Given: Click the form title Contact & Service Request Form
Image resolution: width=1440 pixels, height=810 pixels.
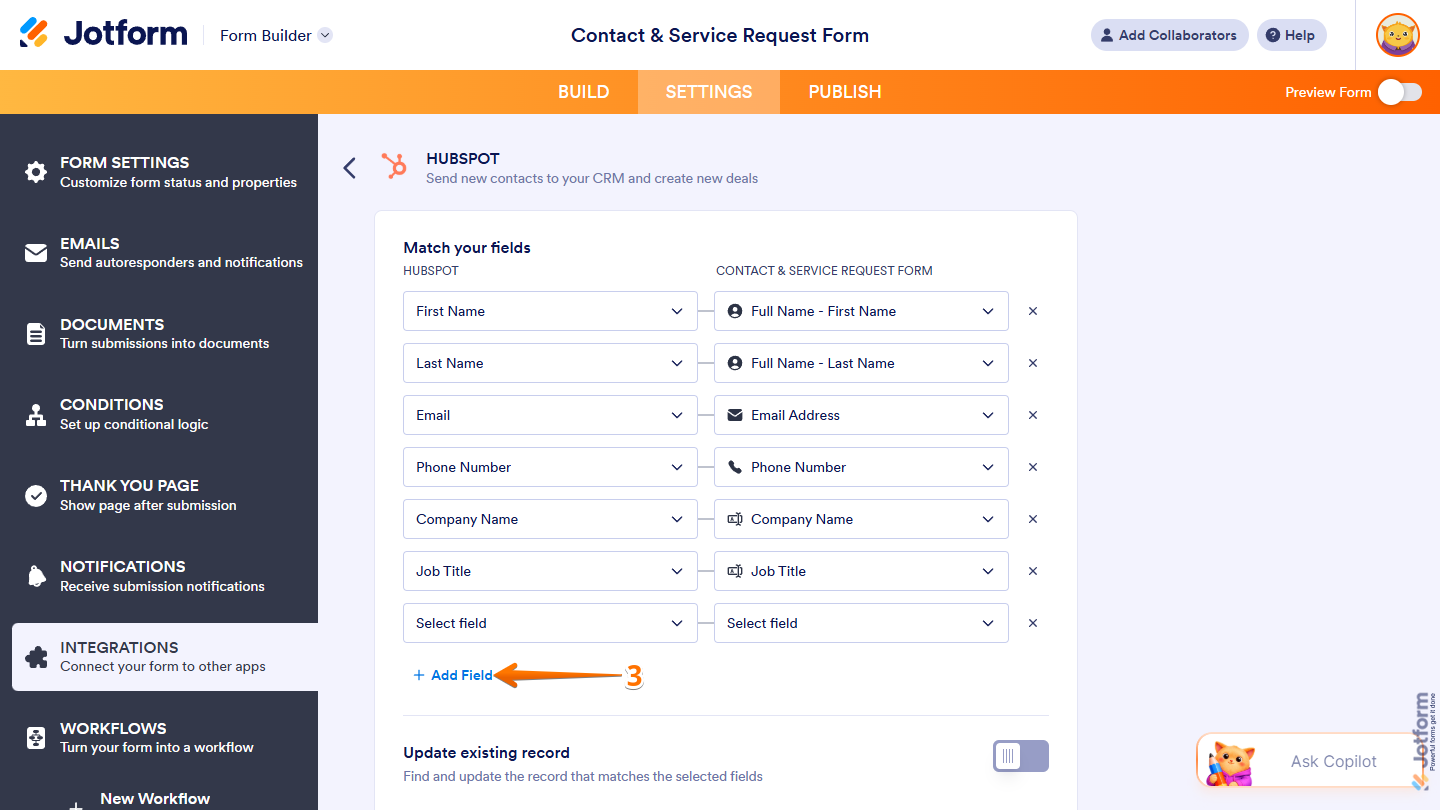Looking at the screenshot, I should click(x=720, y=35).
